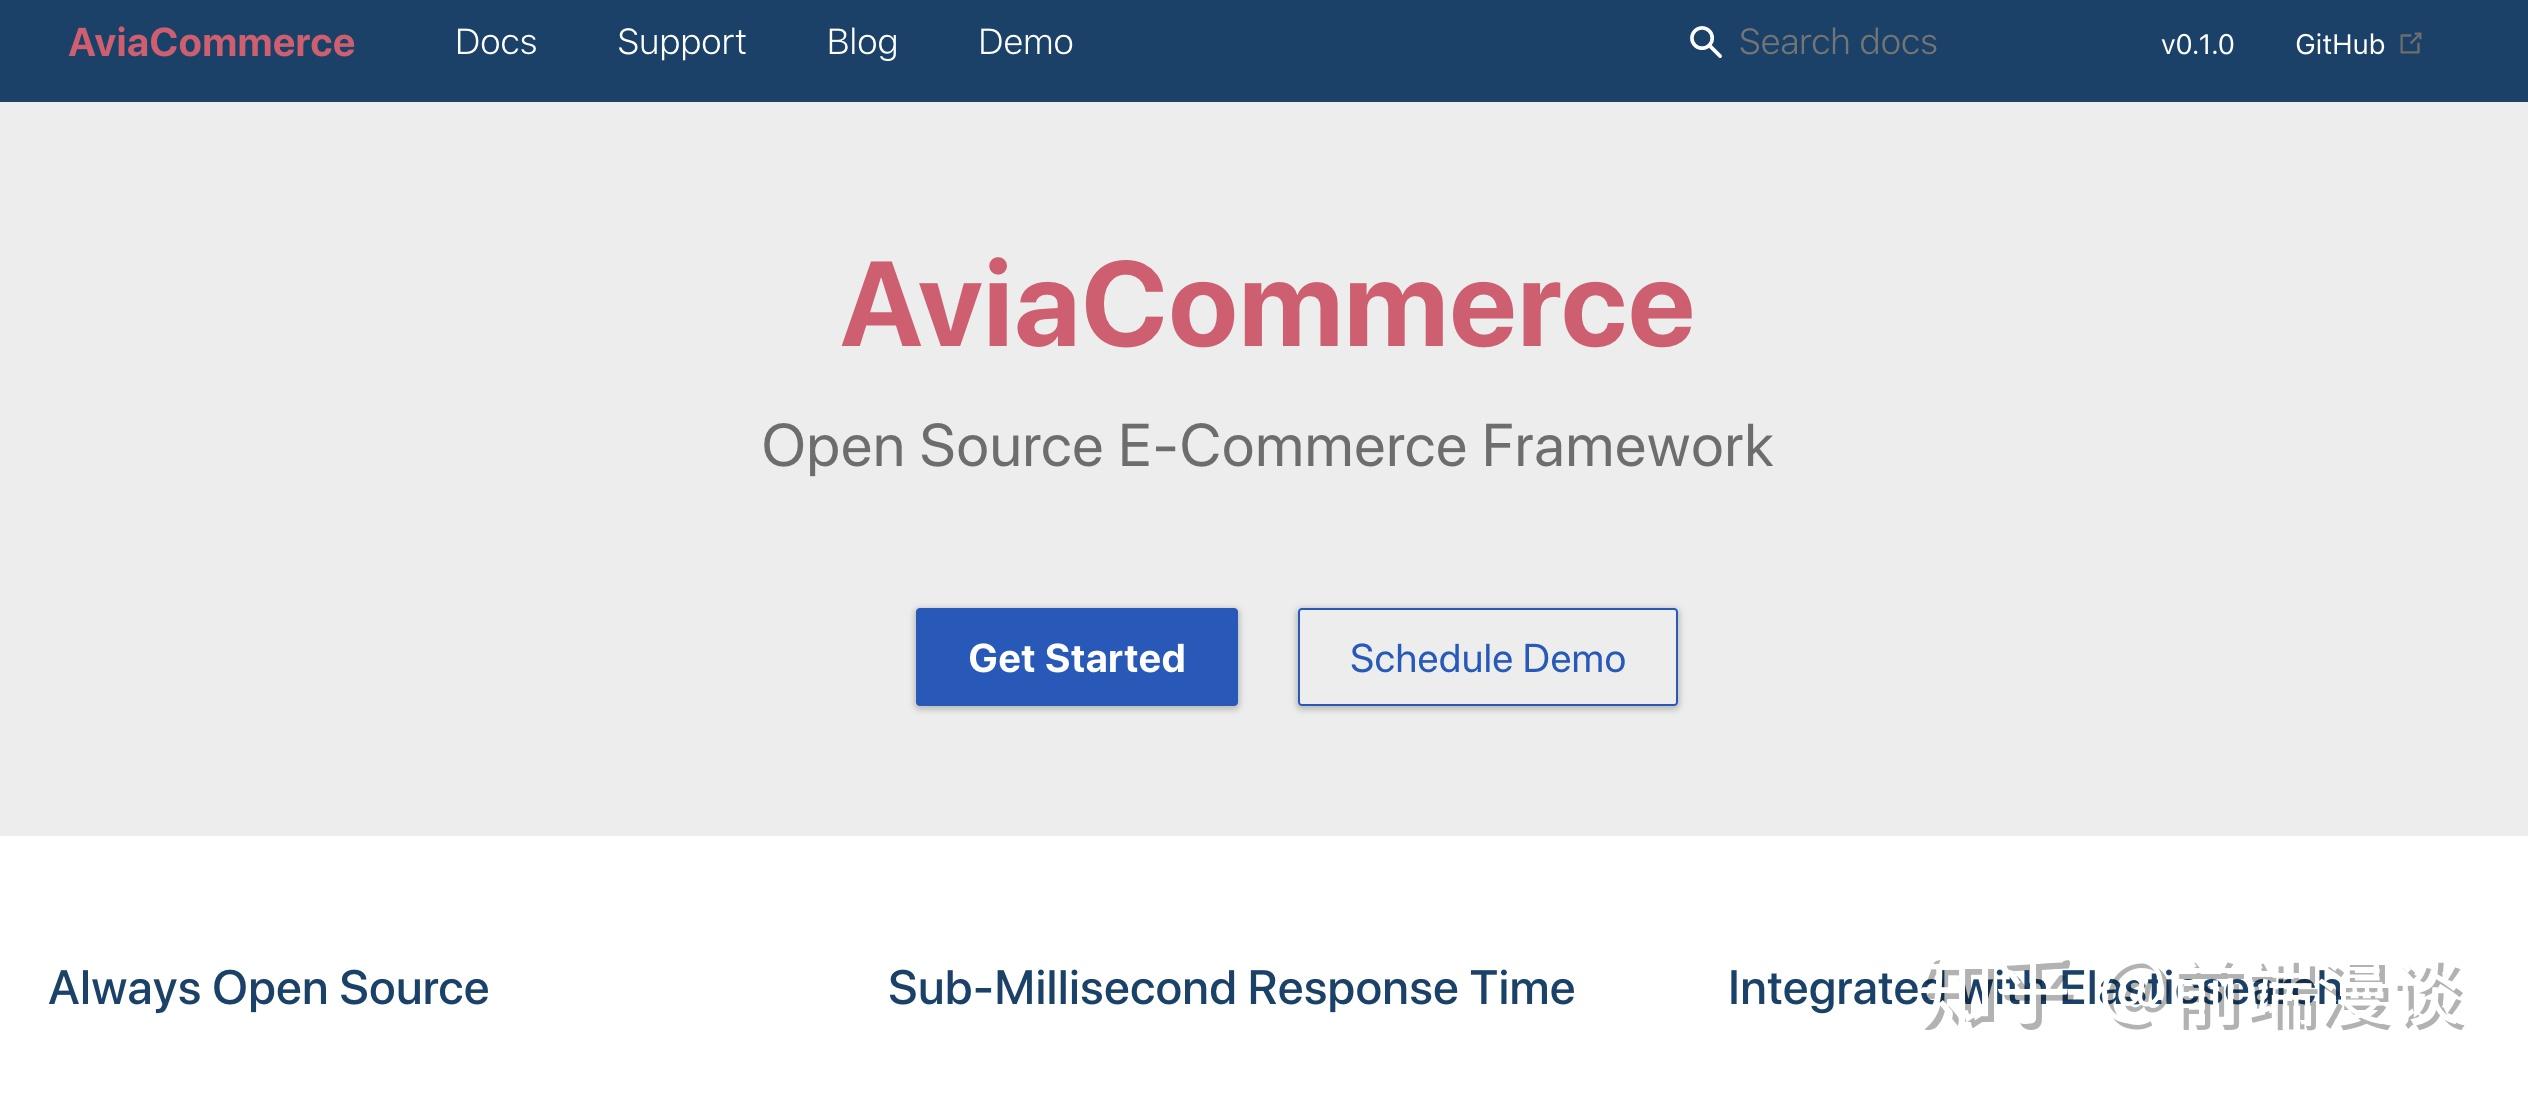The image size is (2528, 1098).
Task: Click the Sub-Millisecond Response Time heading
Action: tap(1231, 988)
